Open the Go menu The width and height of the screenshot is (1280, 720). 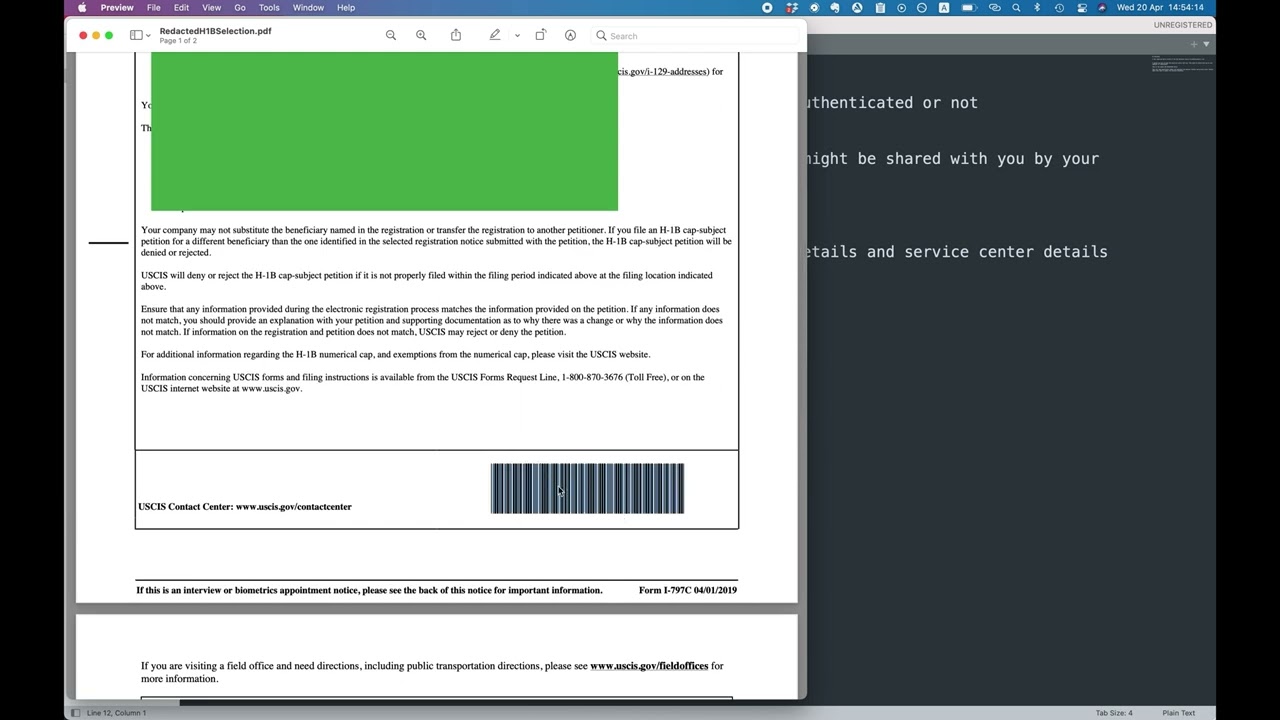(240, 7)
